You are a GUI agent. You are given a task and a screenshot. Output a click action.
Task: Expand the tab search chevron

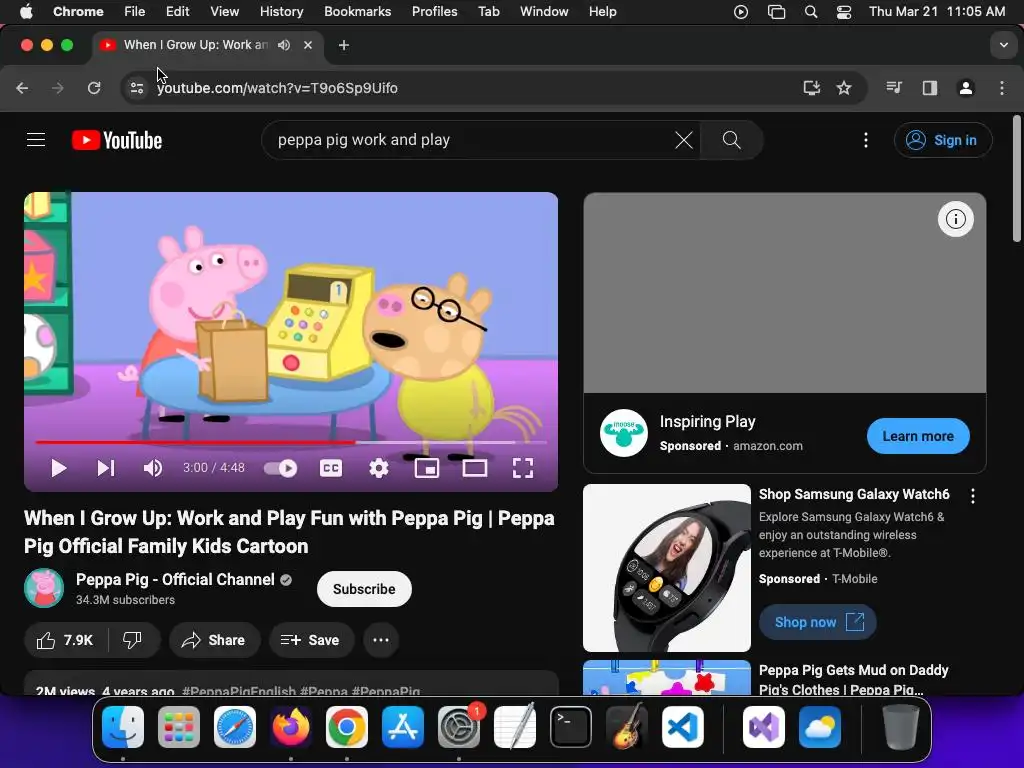[1004, 45]
